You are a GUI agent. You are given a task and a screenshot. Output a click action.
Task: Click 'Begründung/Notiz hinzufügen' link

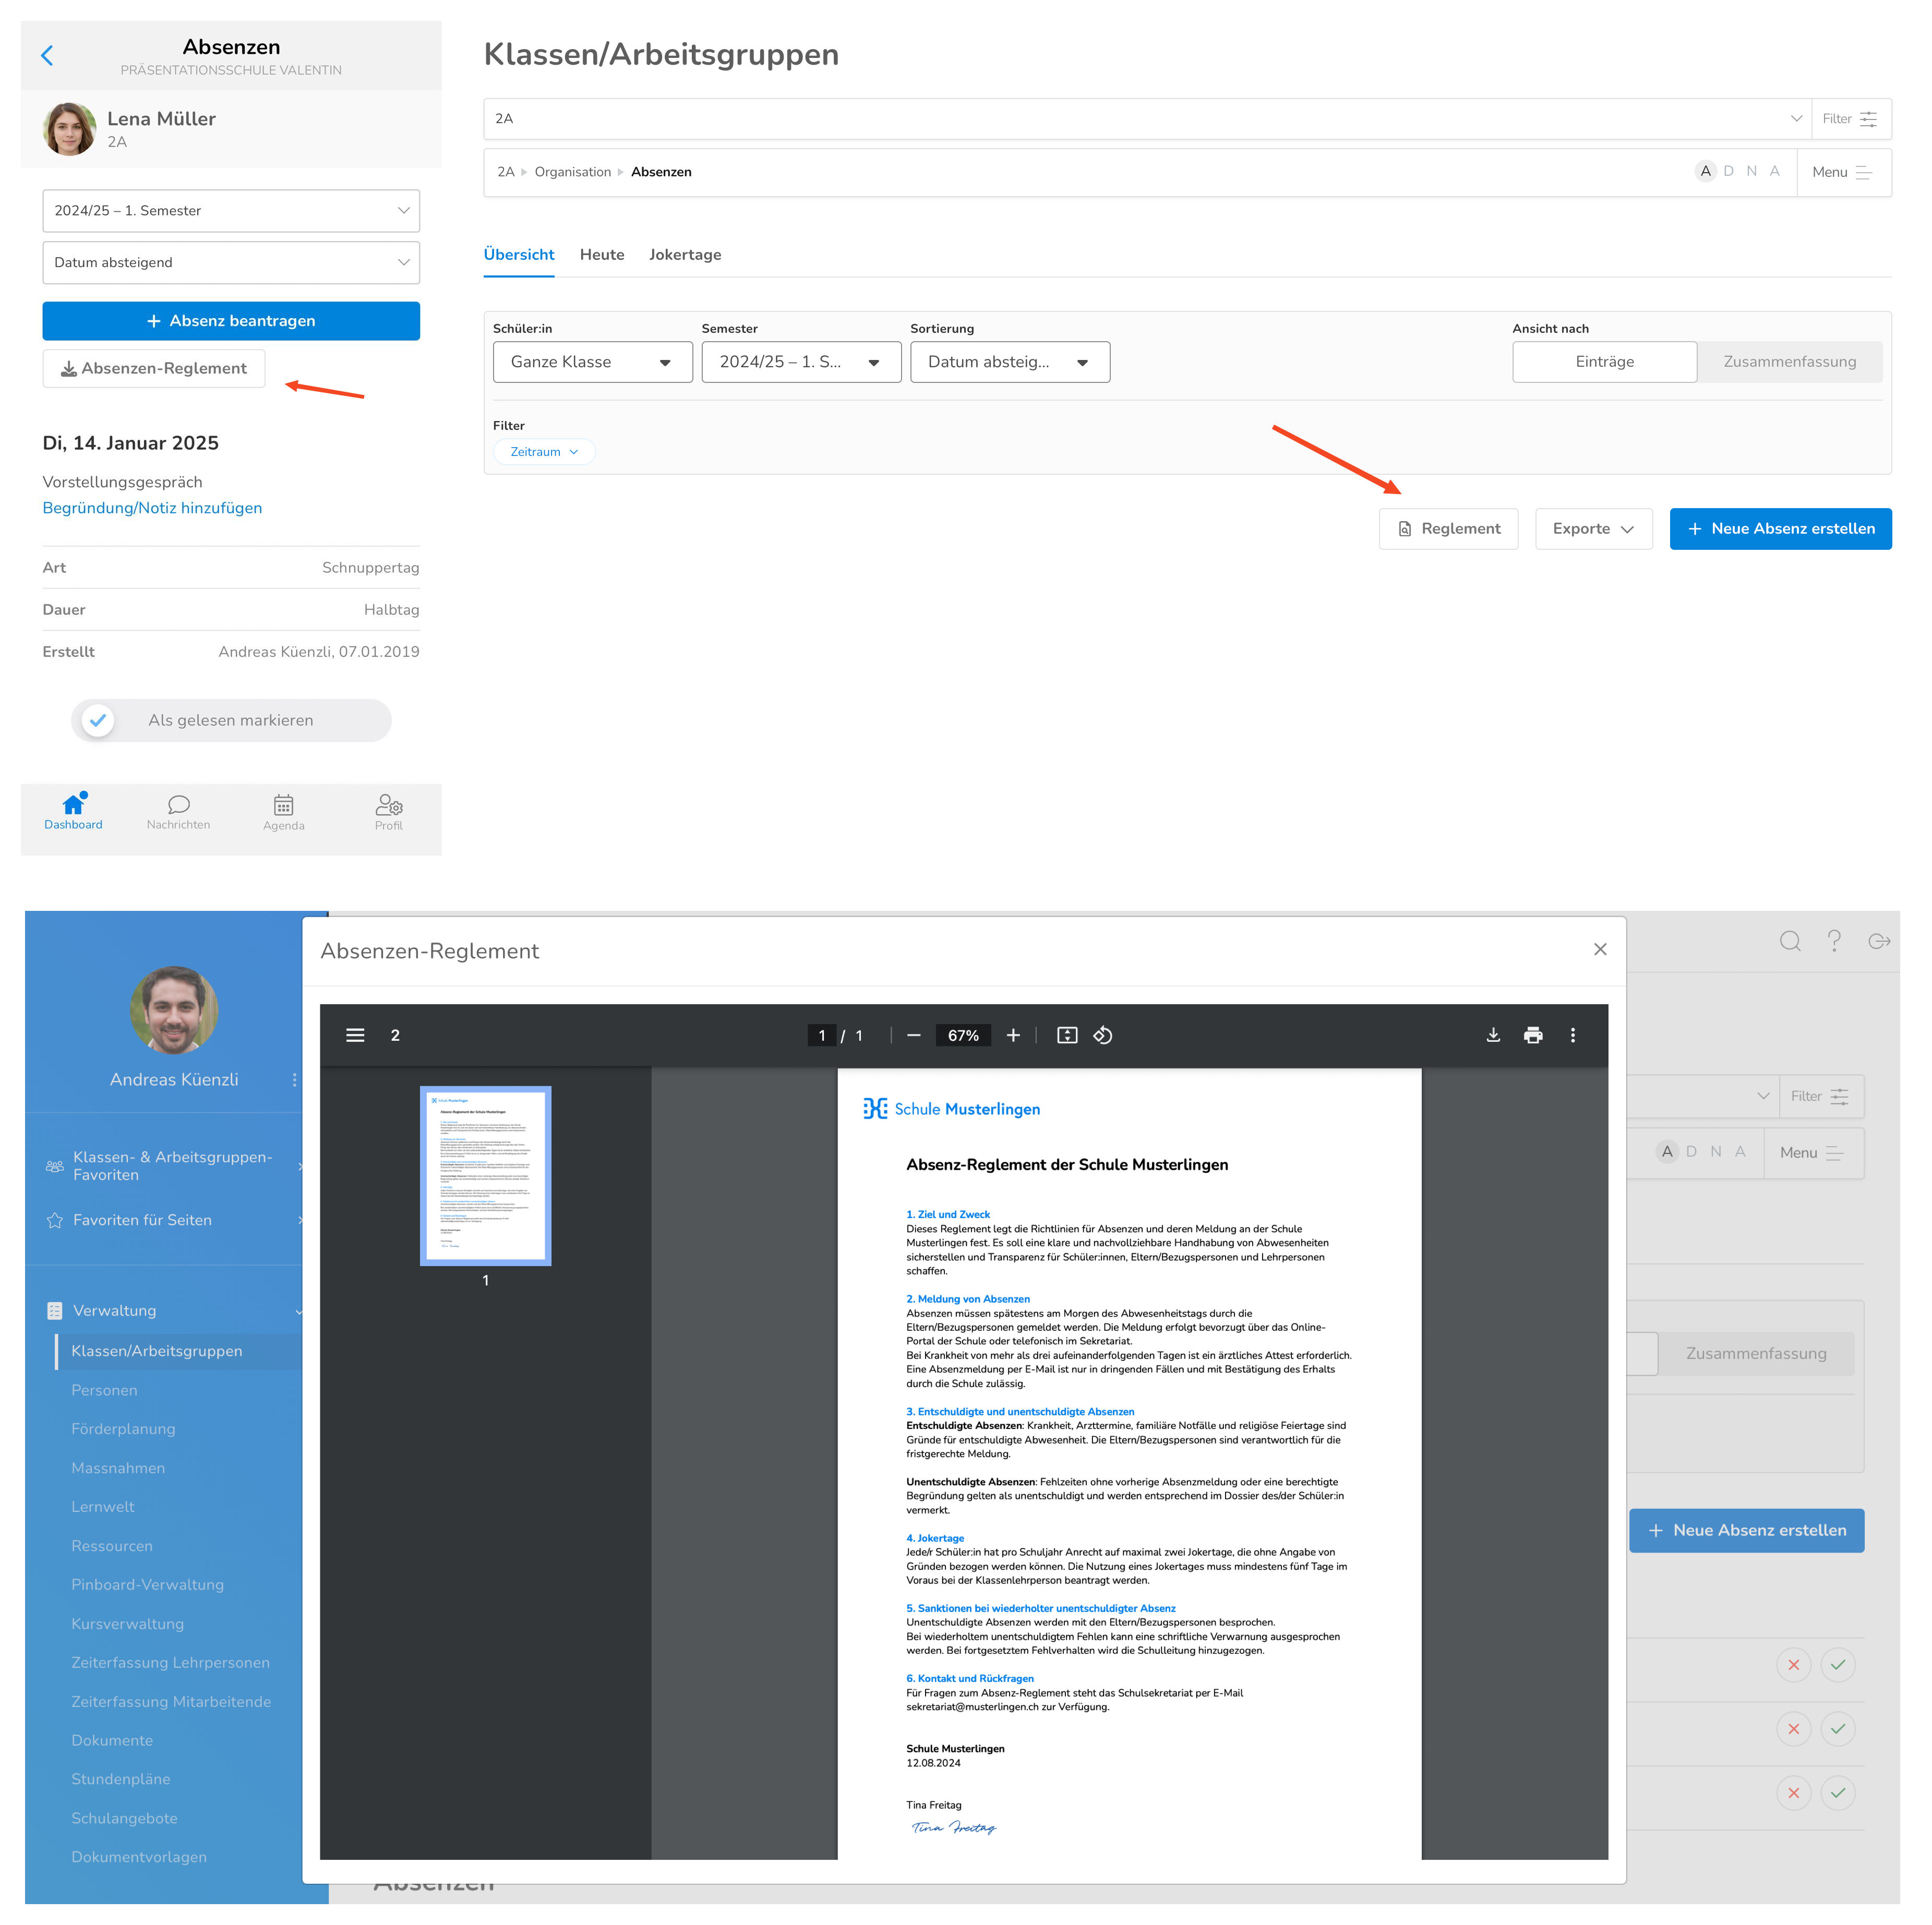click(x=152, y=508)
